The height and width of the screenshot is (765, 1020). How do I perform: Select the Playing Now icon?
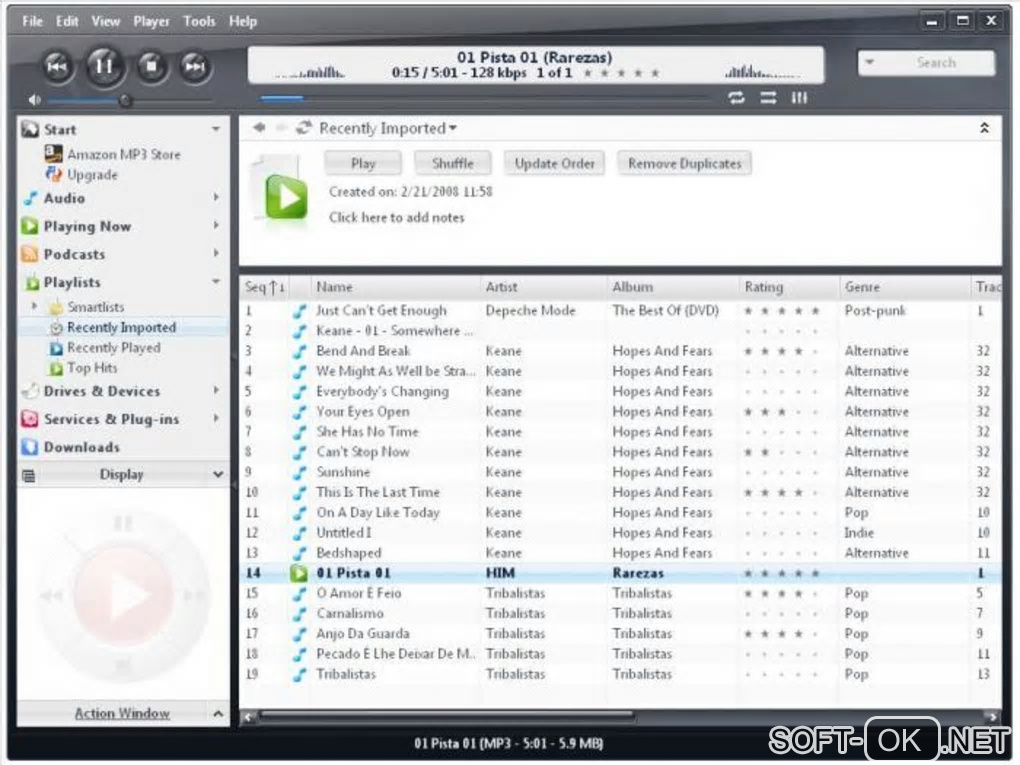(x=30, y=226)
